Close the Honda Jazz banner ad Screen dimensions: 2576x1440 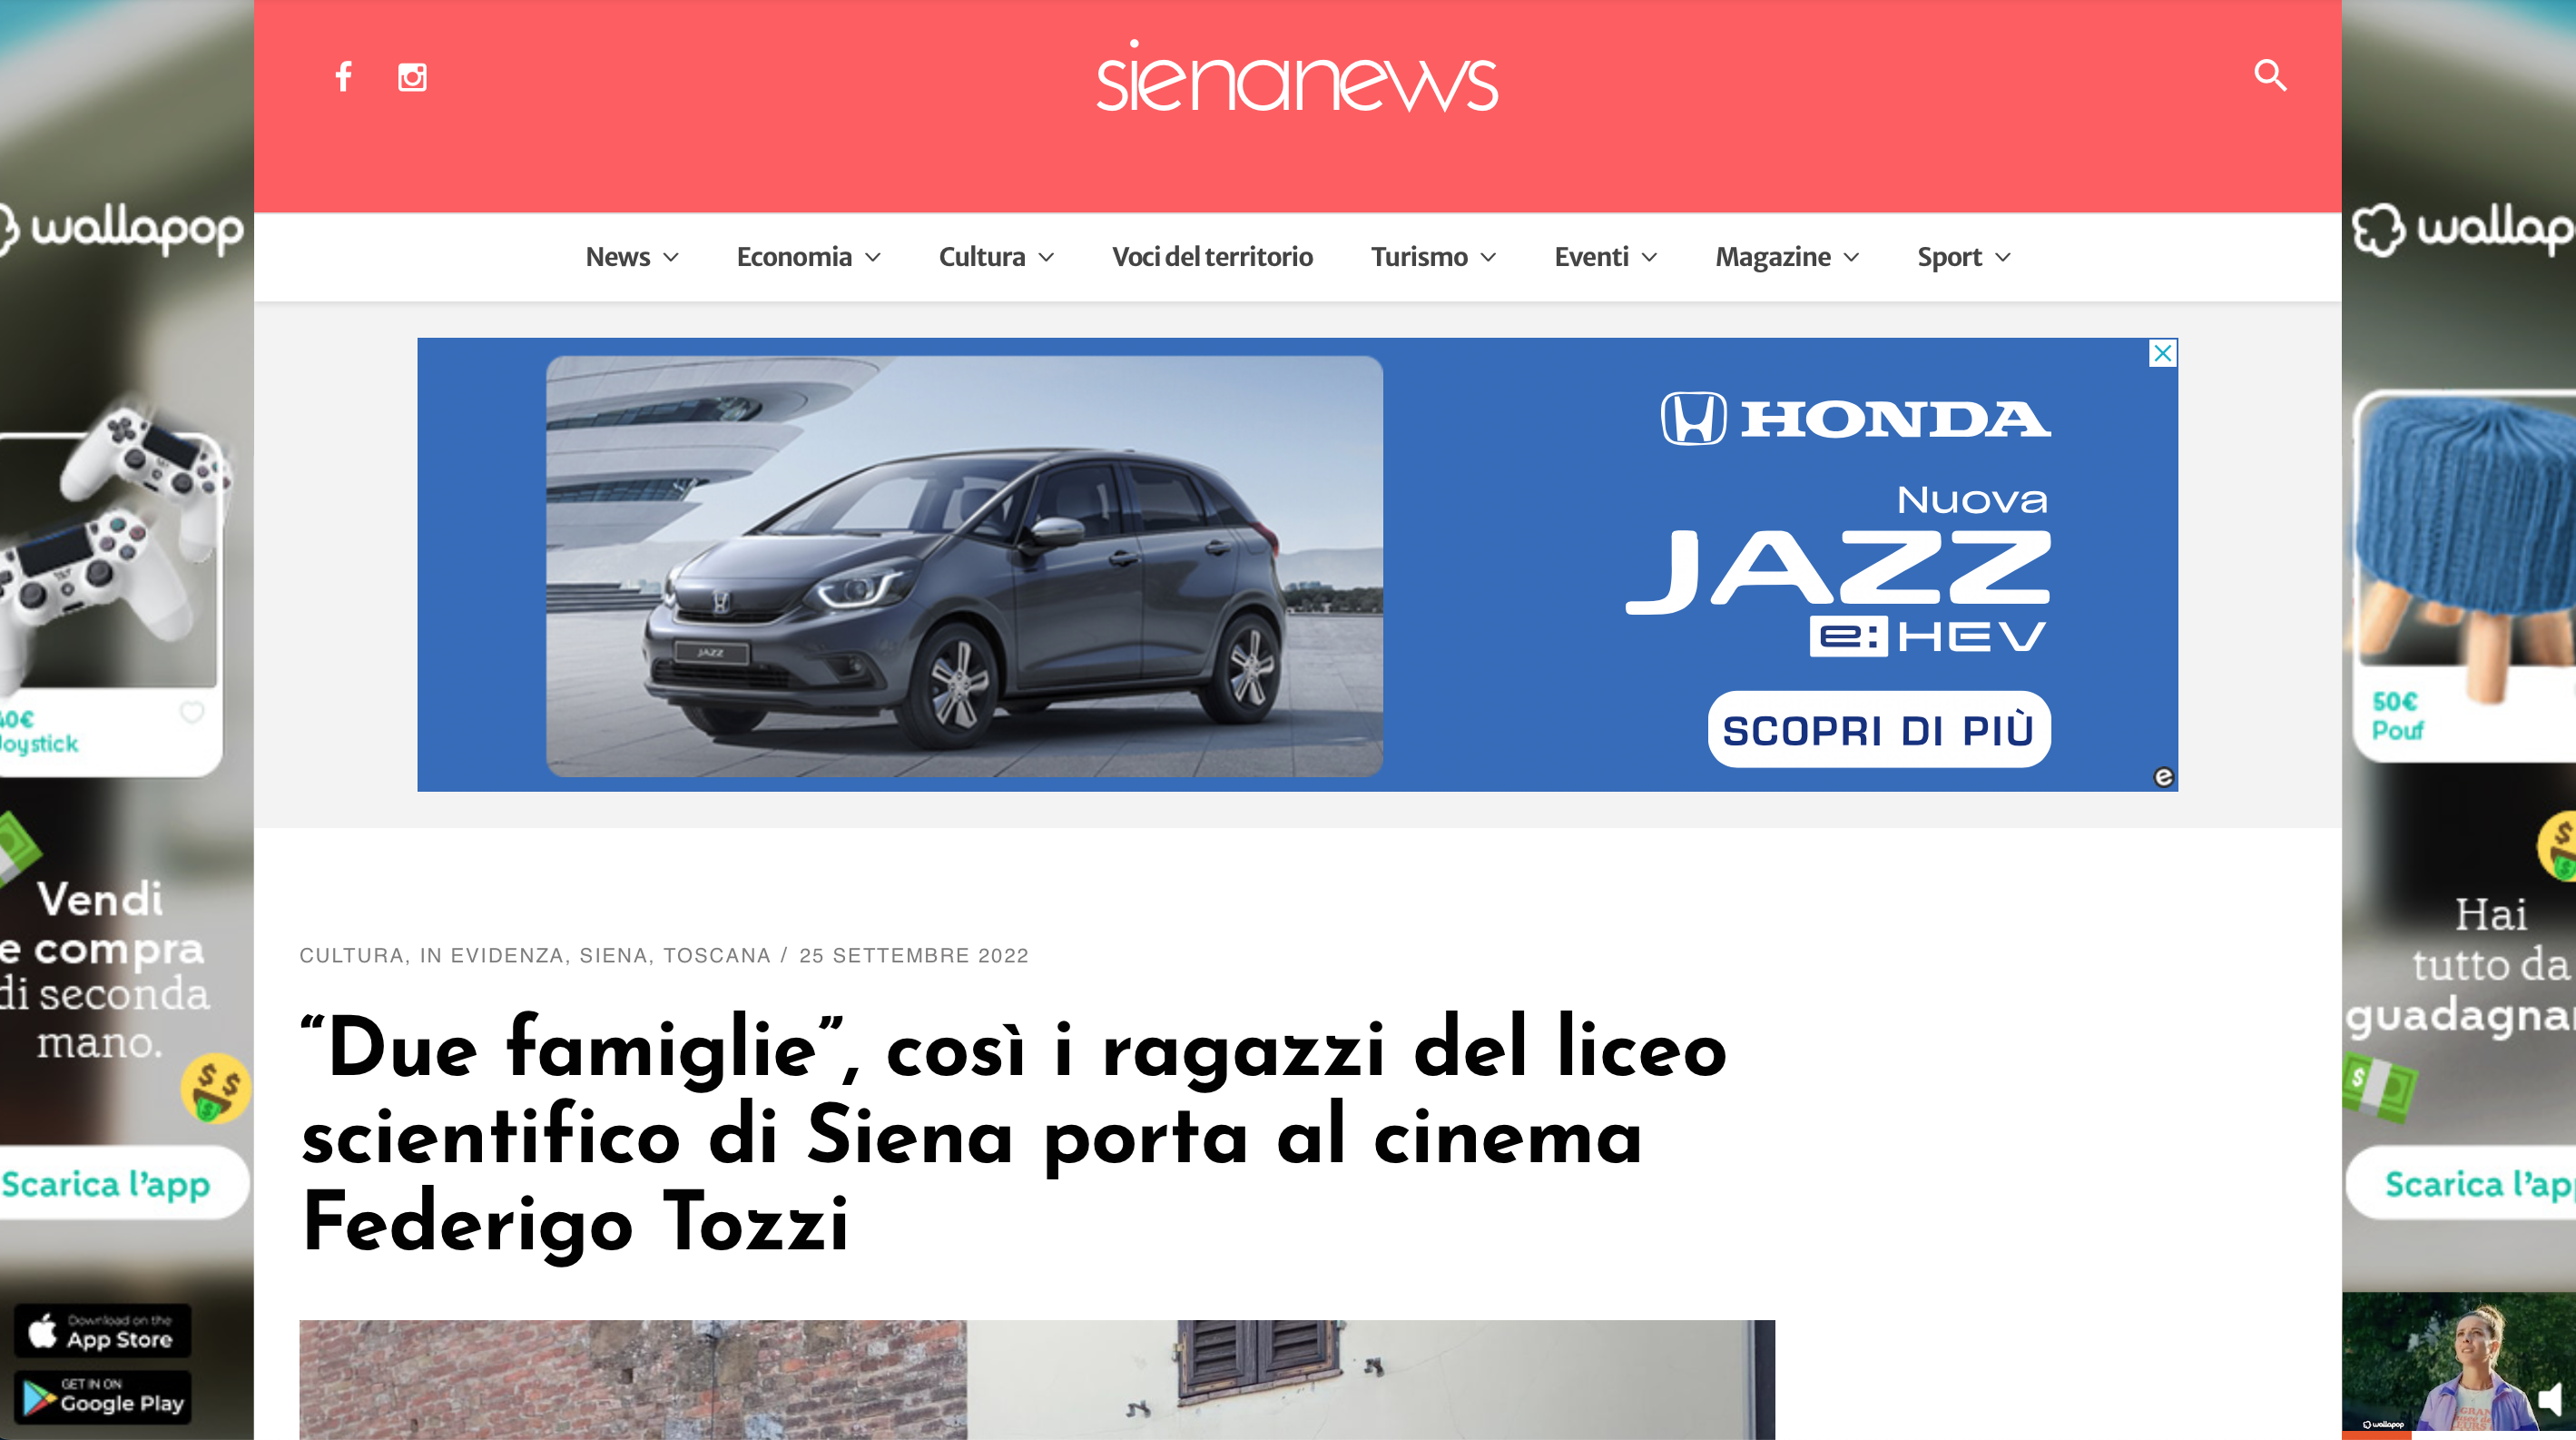2162,353
